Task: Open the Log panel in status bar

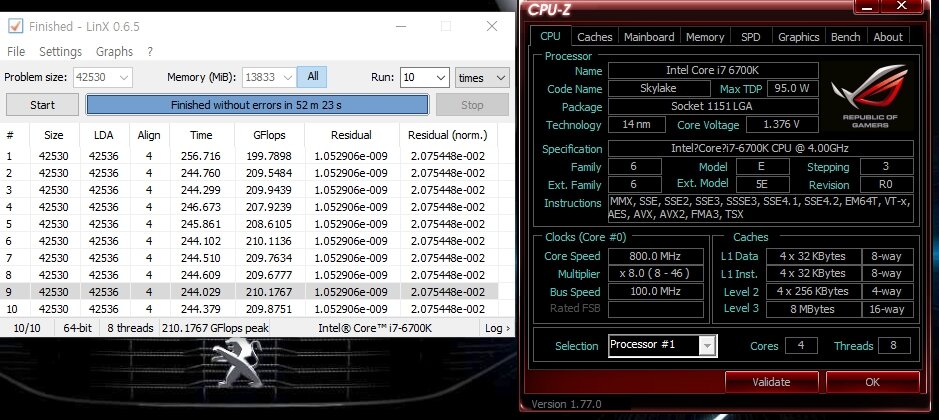Action: pyautogui.click(x=497, y=328)
